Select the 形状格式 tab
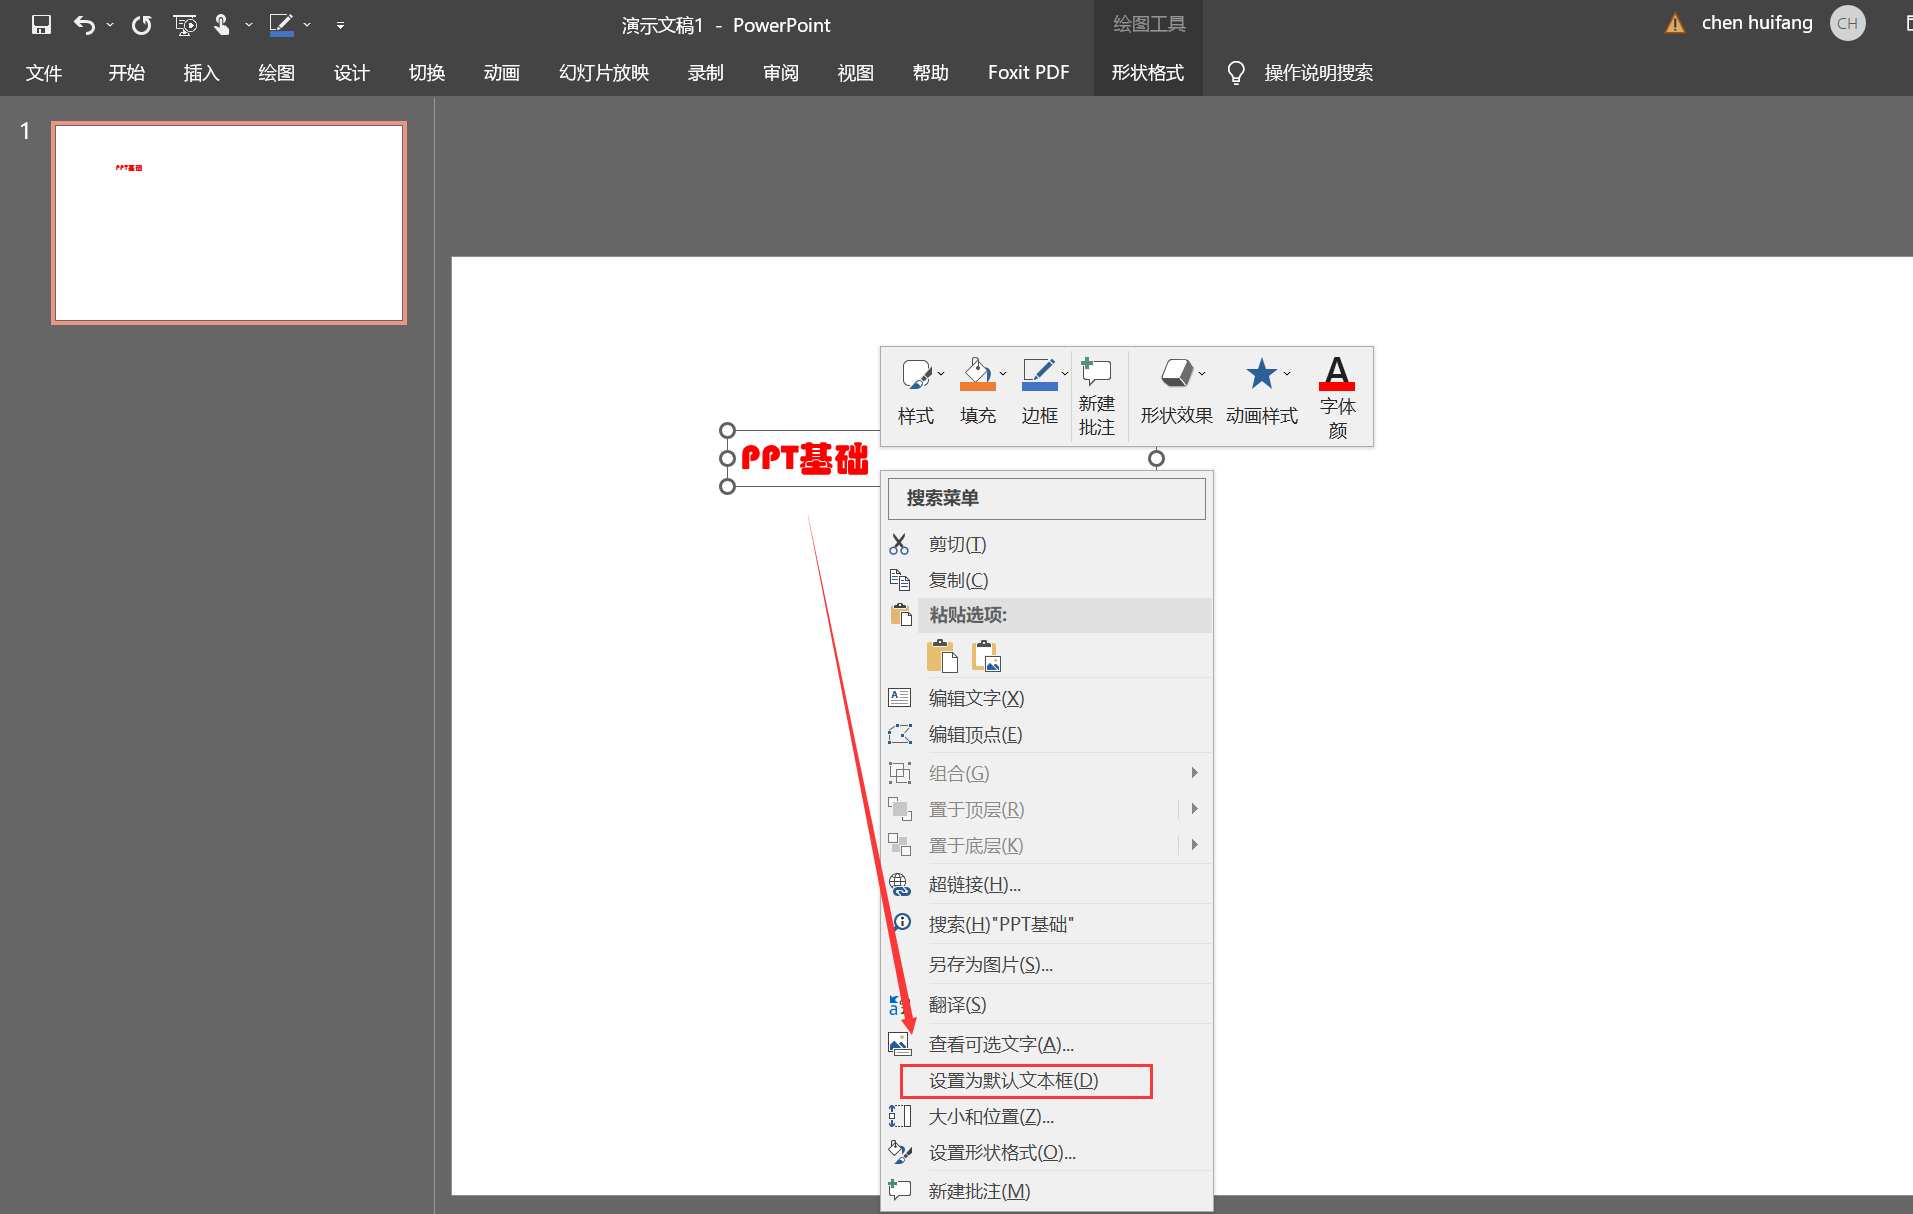Screen dimensions: 1913x1214 point(1148,73)
